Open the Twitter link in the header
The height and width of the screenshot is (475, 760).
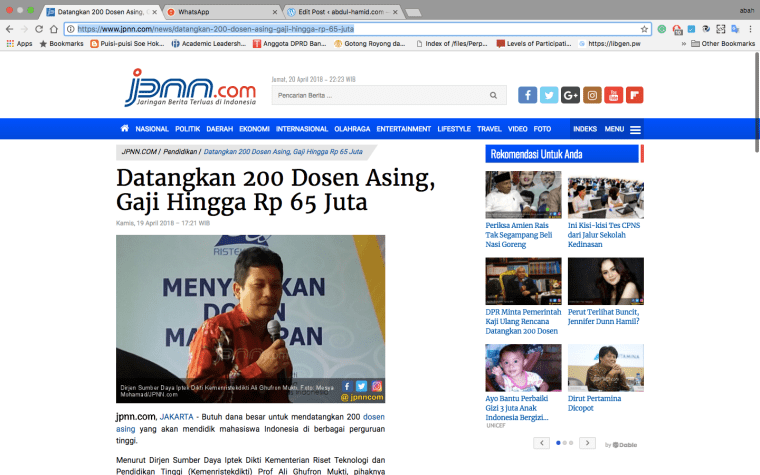coord(549,95)
